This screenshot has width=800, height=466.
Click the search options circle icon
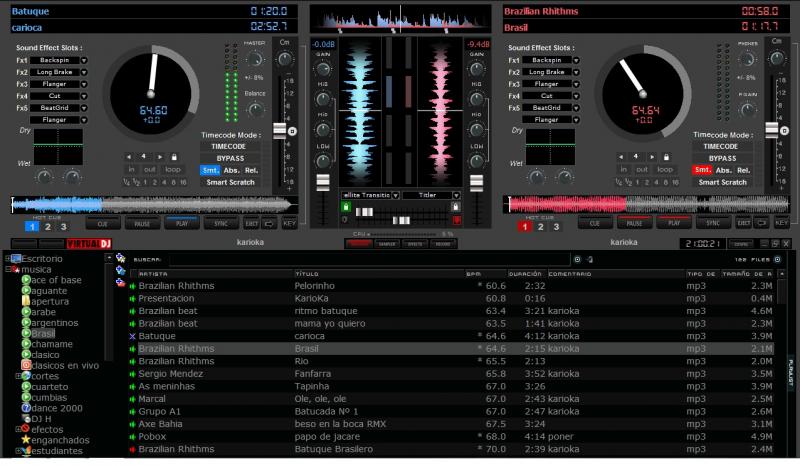tap(577, 259)
